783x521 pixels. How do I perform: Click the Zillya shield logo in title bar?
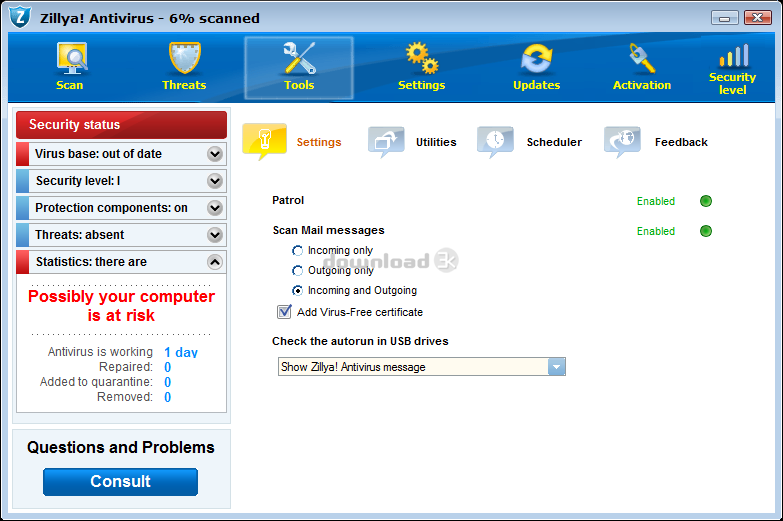pos(20,17)
